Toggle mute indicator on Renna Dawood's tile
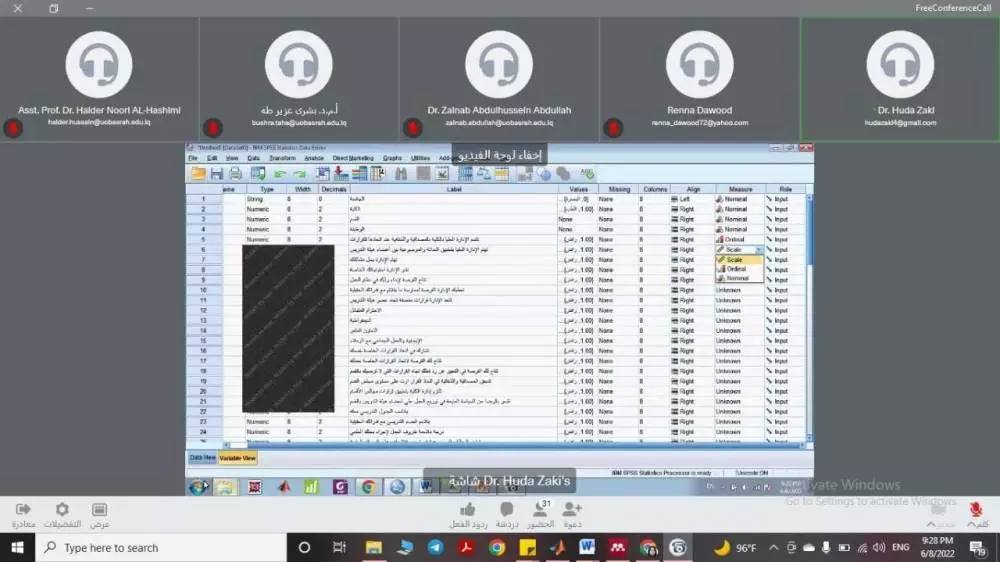 613,128
